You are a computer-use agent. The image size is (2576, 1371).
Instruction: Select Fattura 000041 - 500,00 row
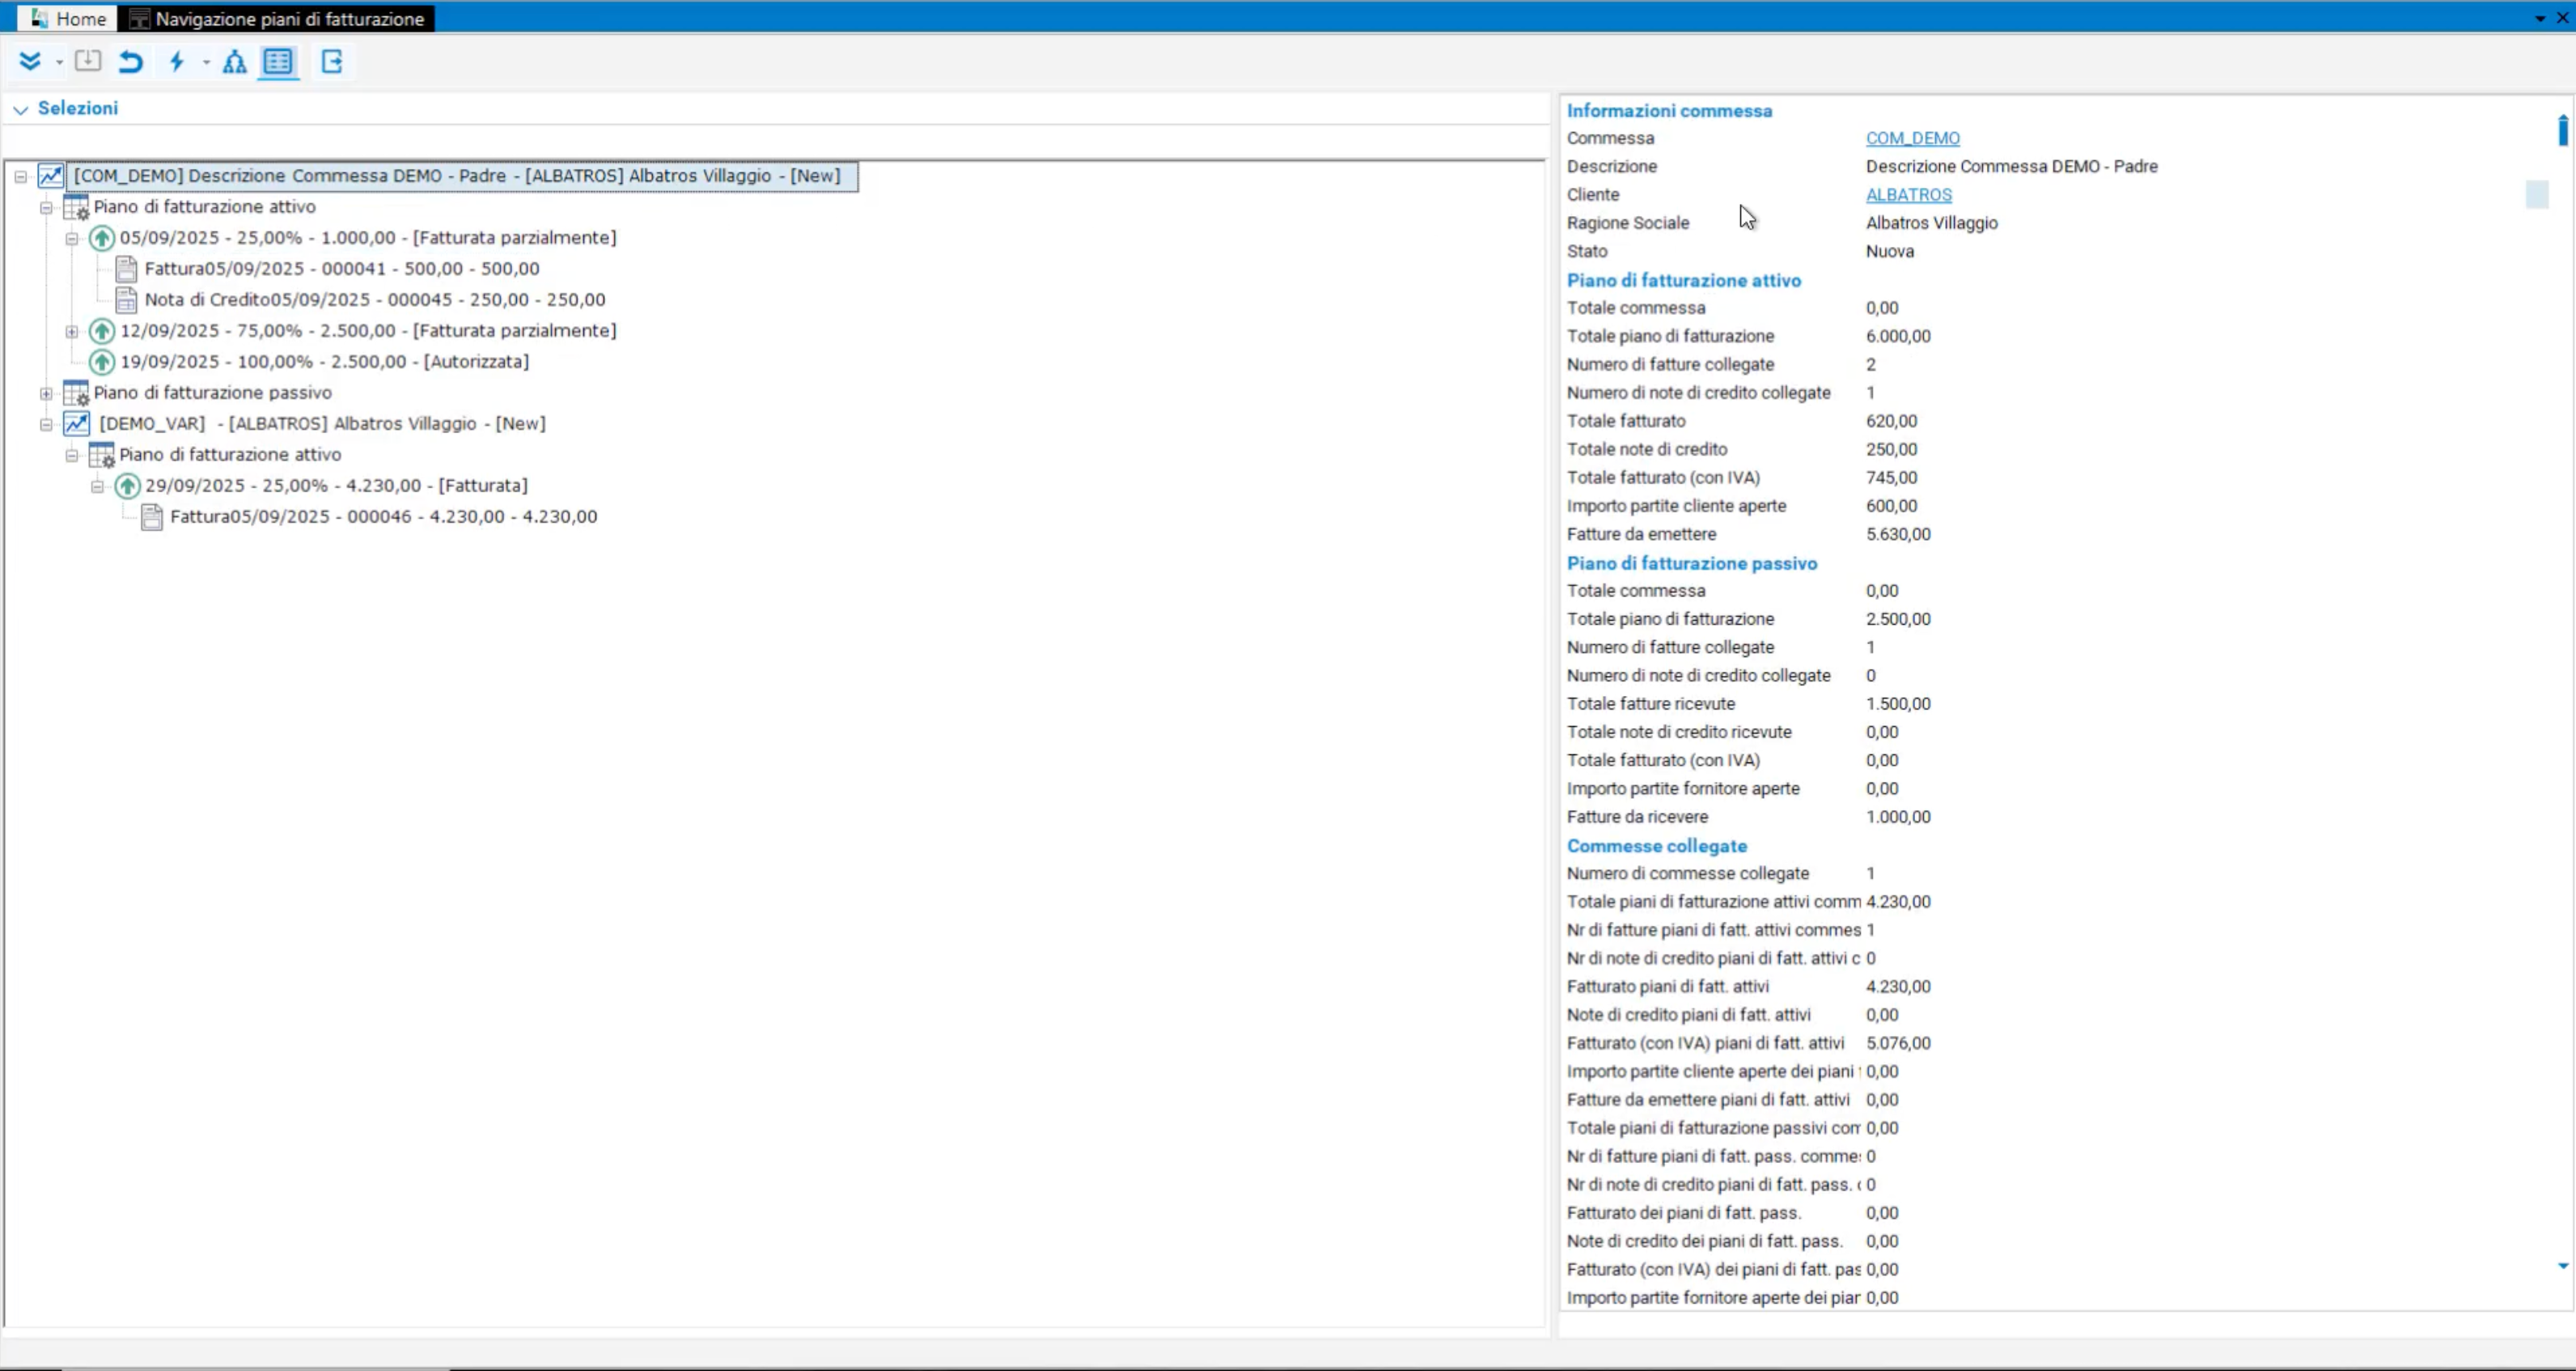pyautogui.click(x=342, y=269)
